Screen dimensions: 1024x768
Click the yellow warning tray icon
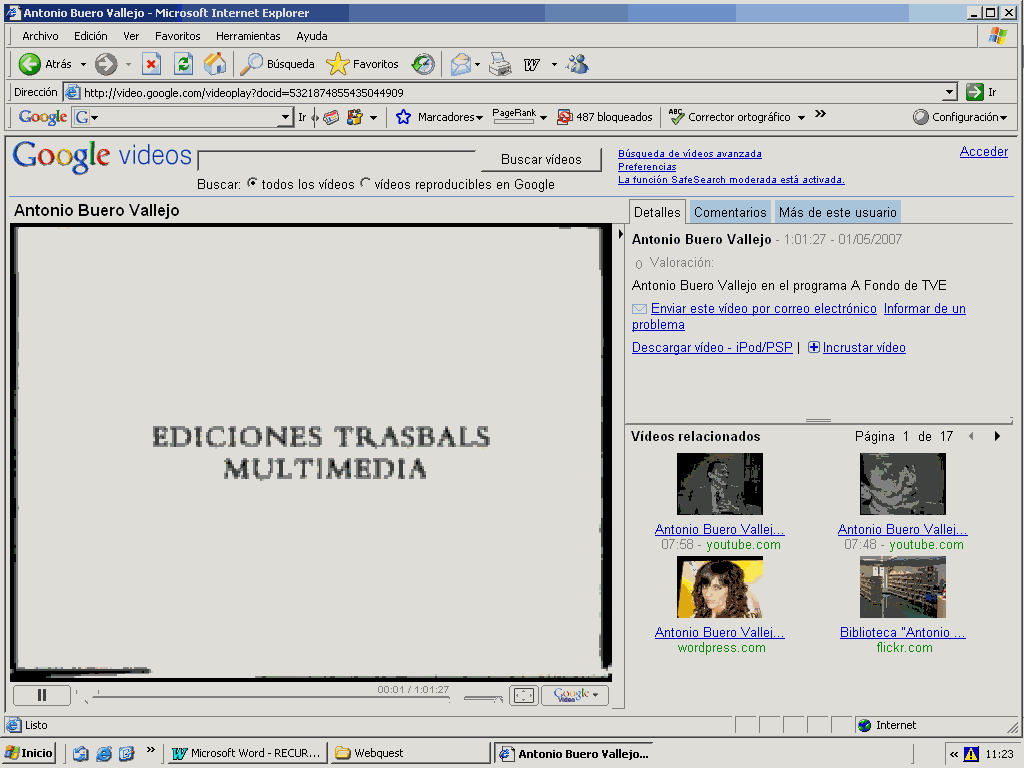971,754
